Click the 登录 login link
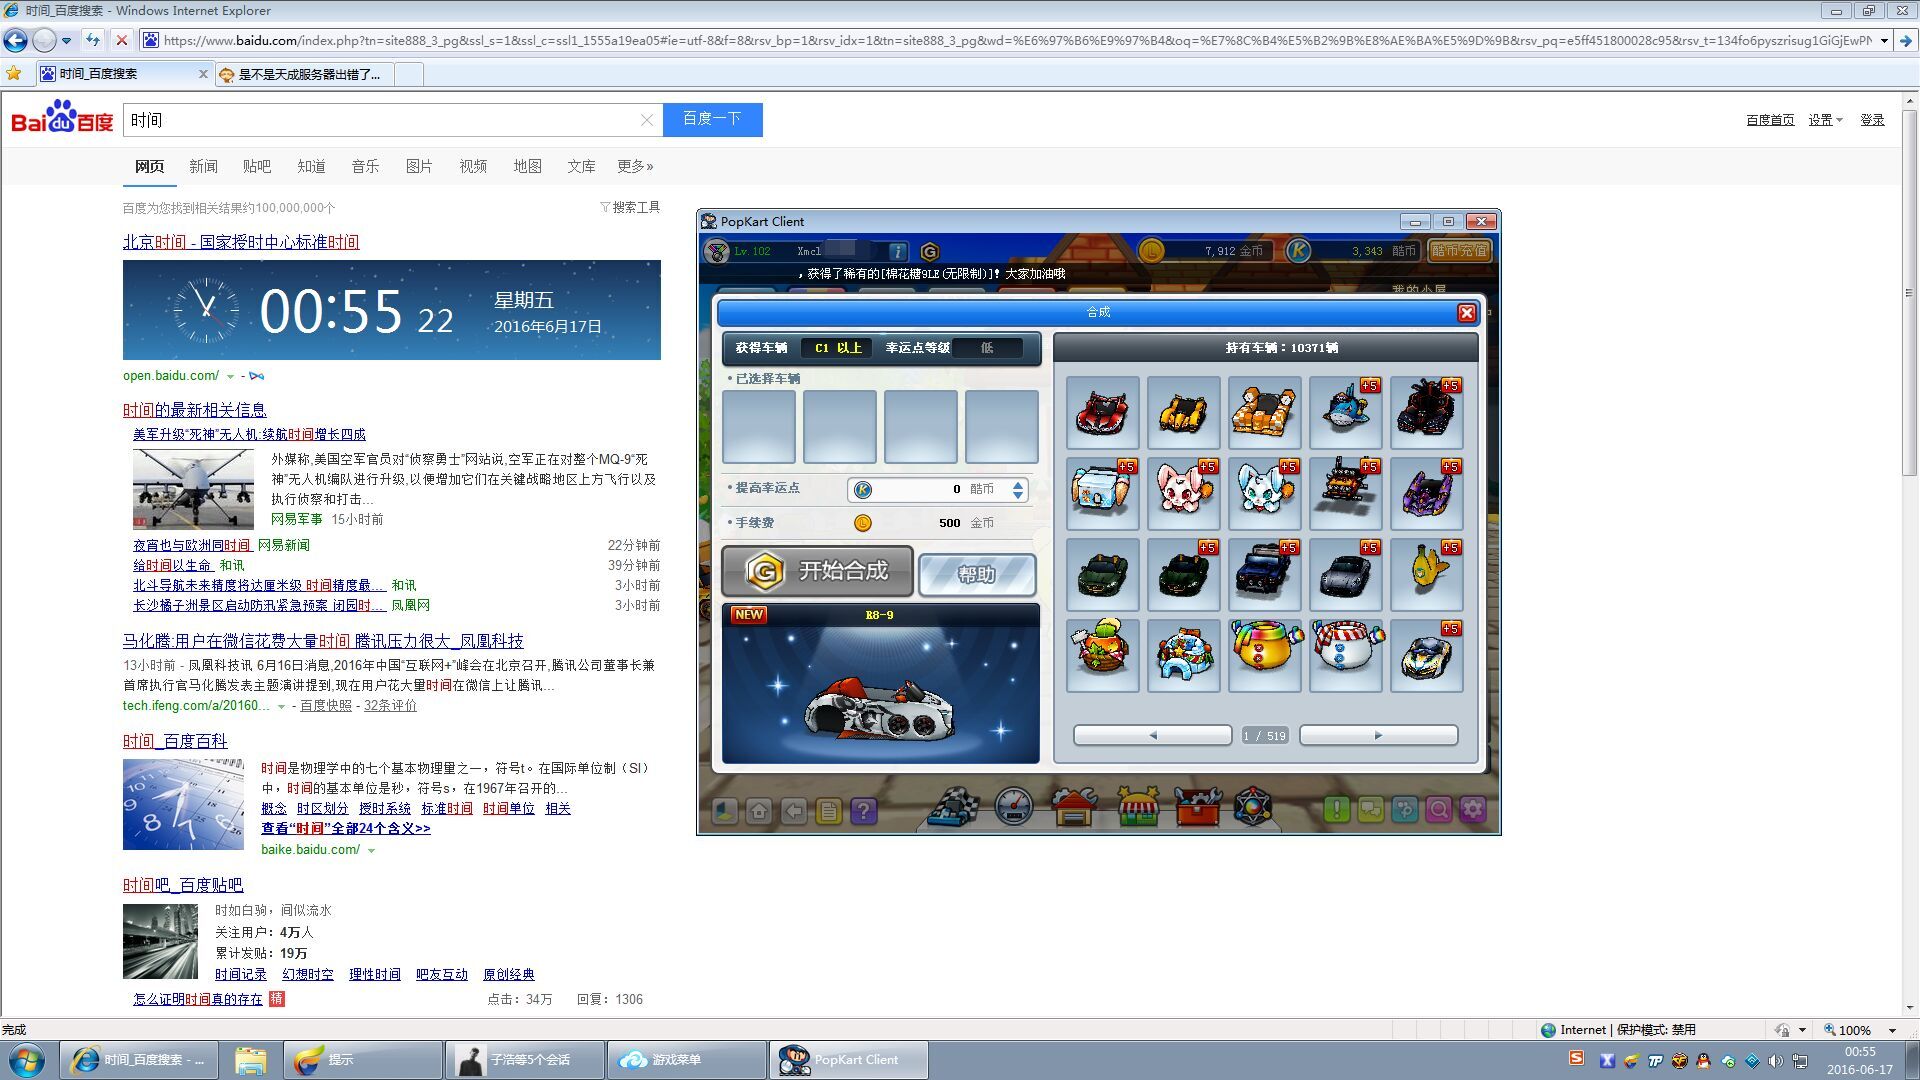This screenshot has width=1920, height=1080. pyautogui.click(x=1872, y=120)
